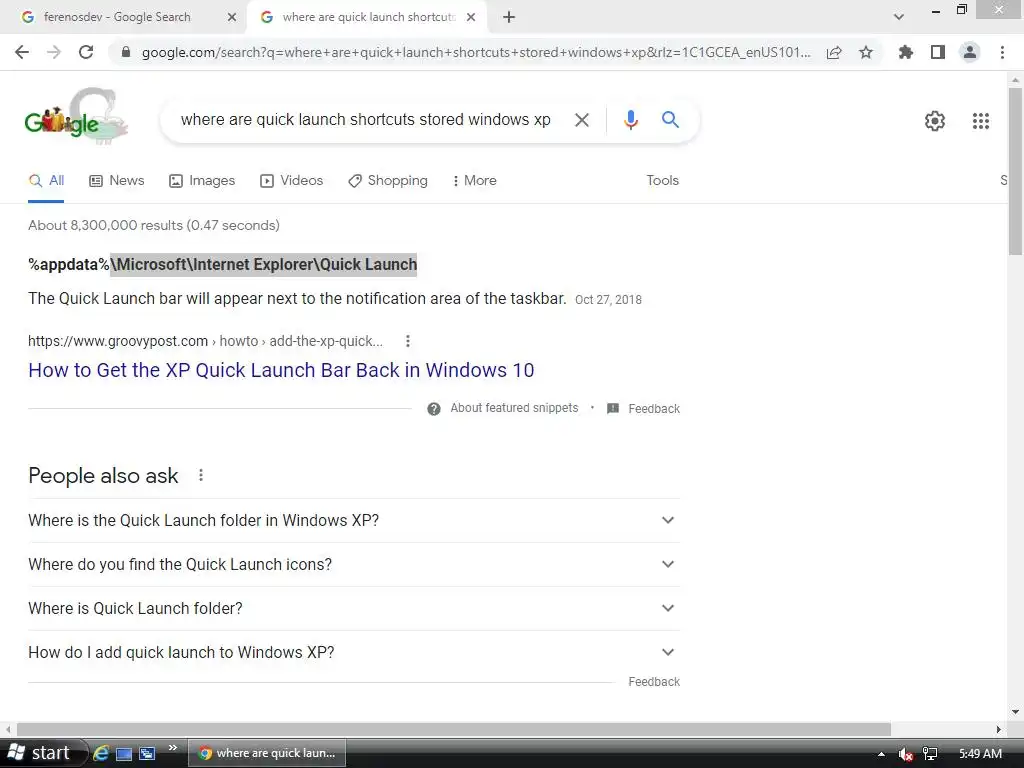Image resolution: width=1024 pixels, height=768 pixels.
Task: Click the highlighted Quick Launch path text
Action: point(263,264)
